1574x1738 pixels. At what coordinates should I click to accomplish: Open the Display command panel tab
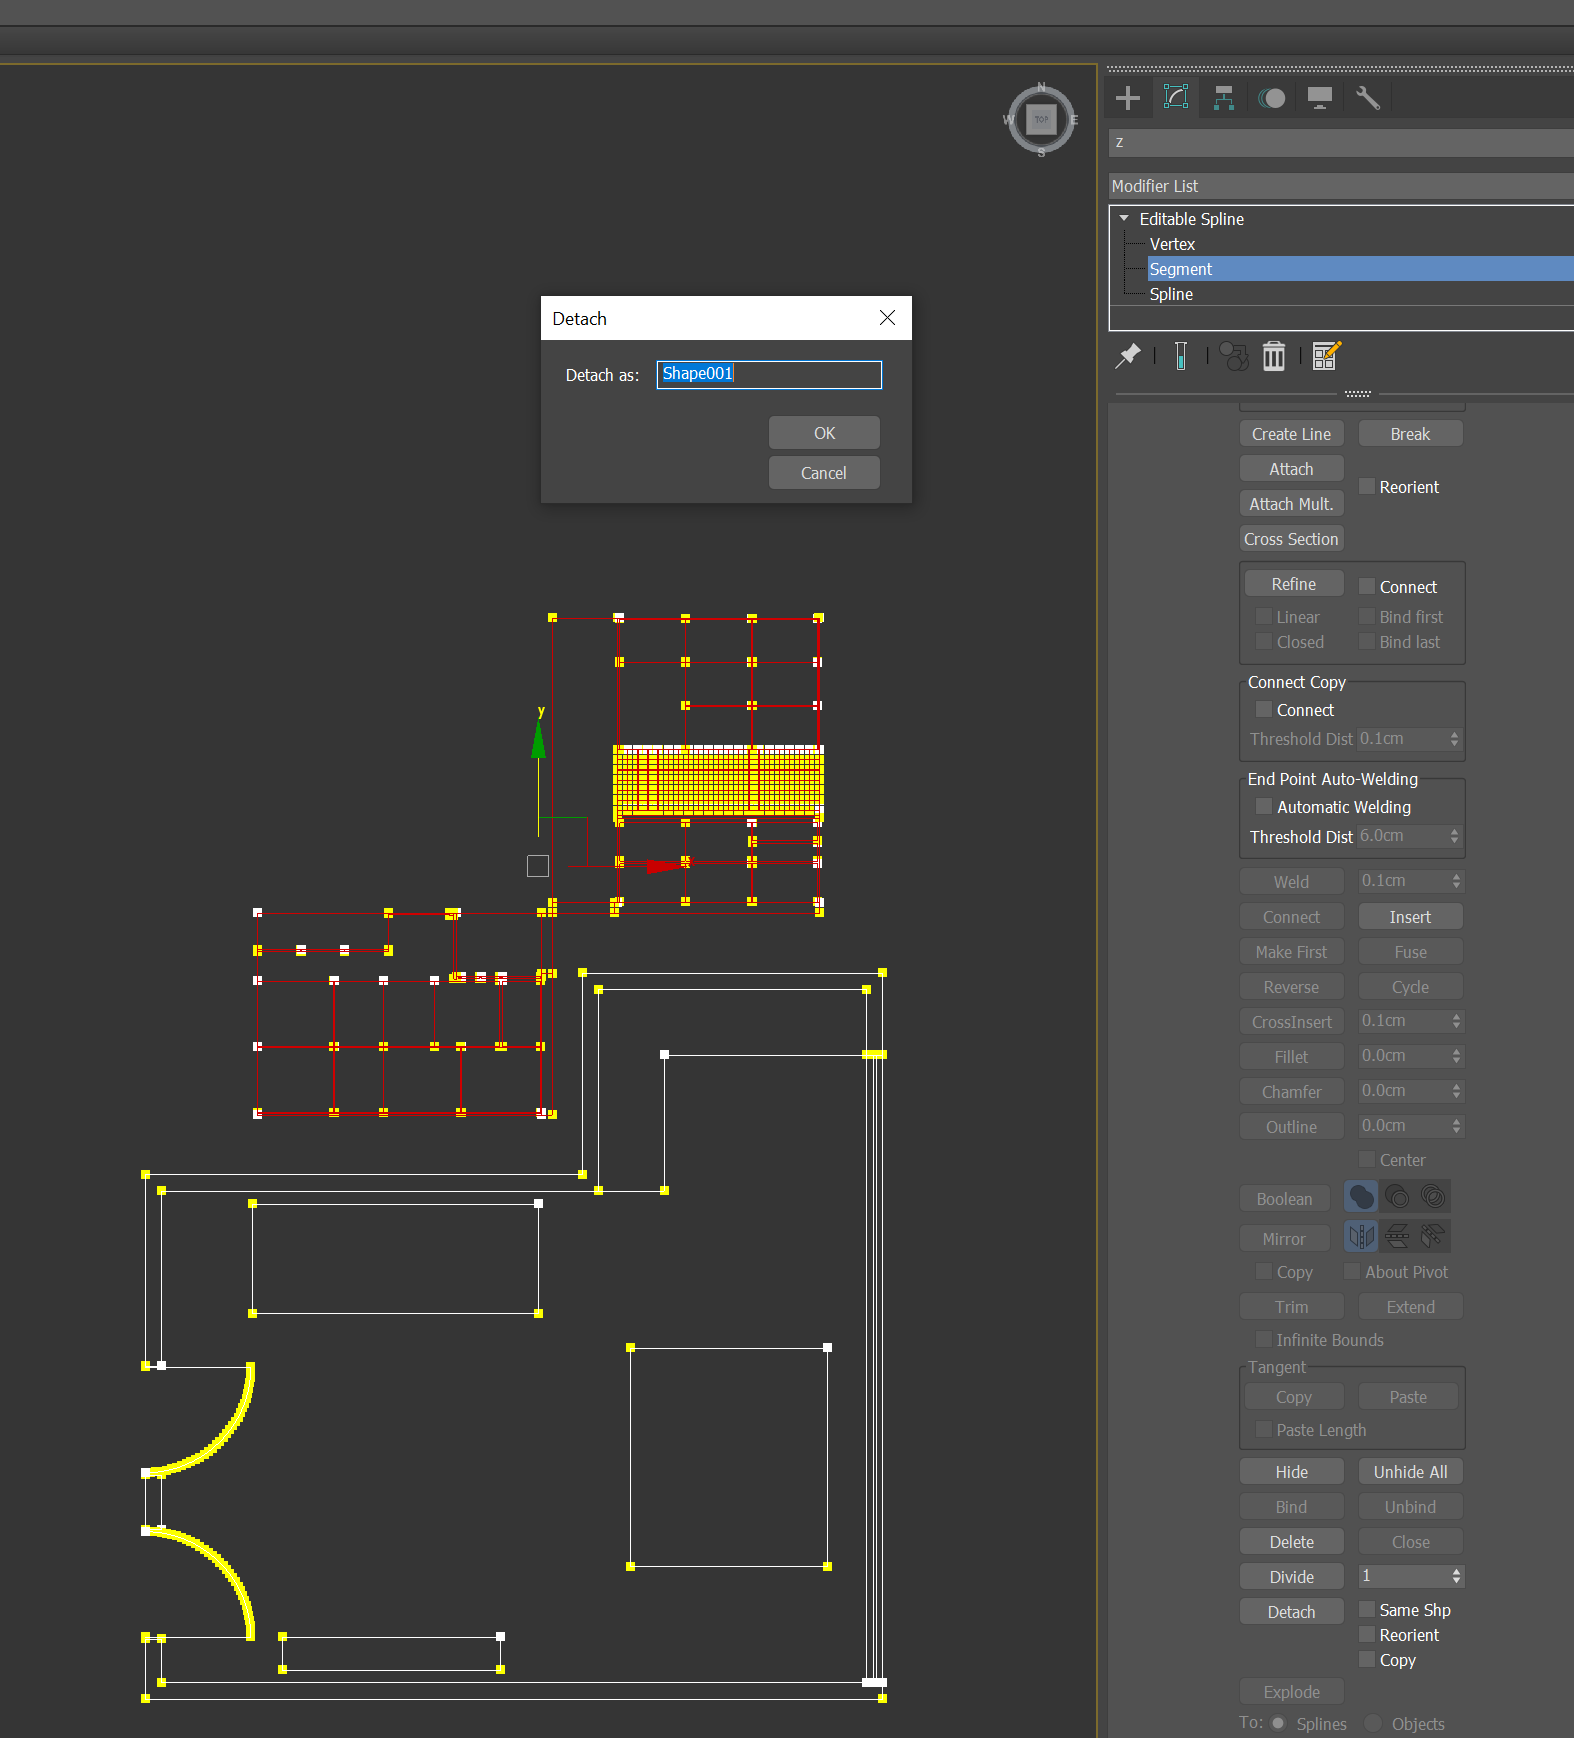tap(1320, 98)
